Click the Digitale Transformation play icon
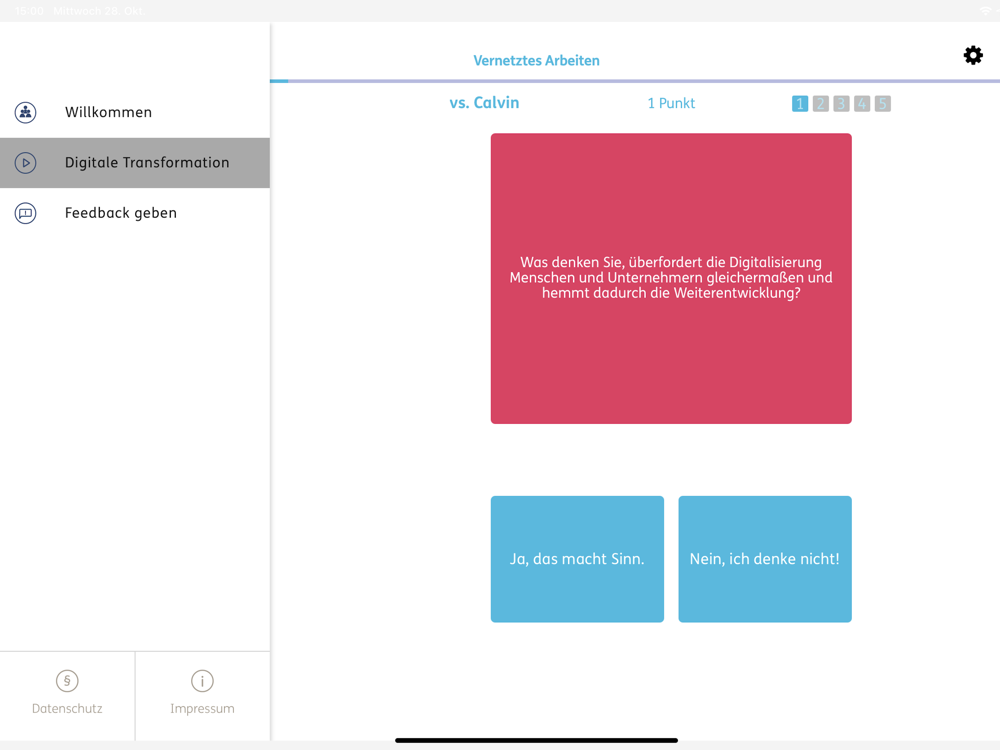The height and width of the screenshot is (750, 1000). pos(26,163)
